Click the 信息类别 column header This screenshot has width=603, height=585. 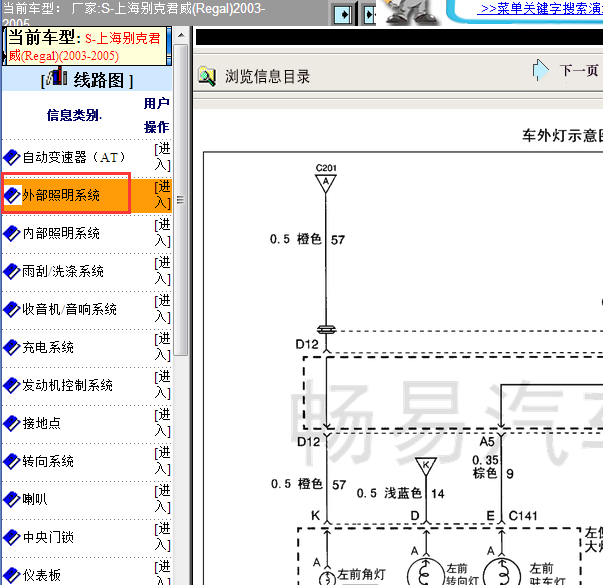(74, 115)
